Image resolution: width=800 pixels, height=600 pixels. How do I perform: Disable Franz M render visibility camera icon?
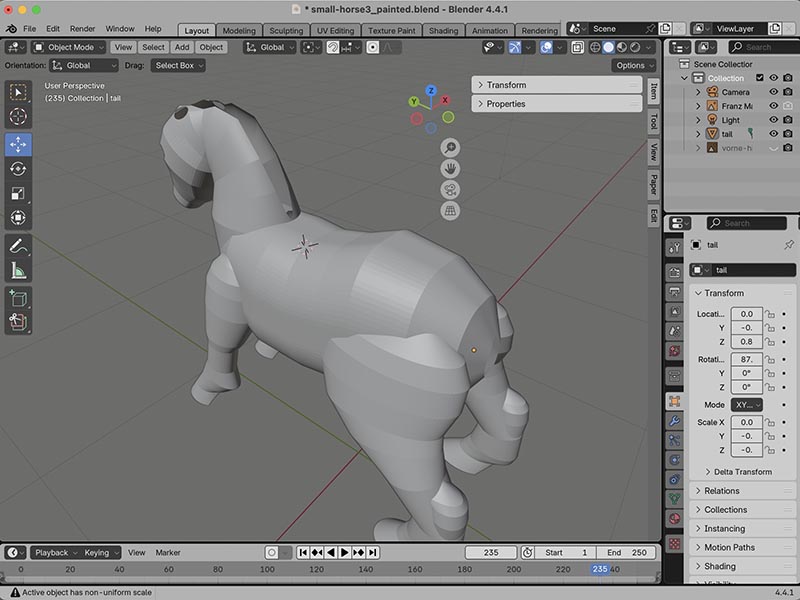point(789,106)
